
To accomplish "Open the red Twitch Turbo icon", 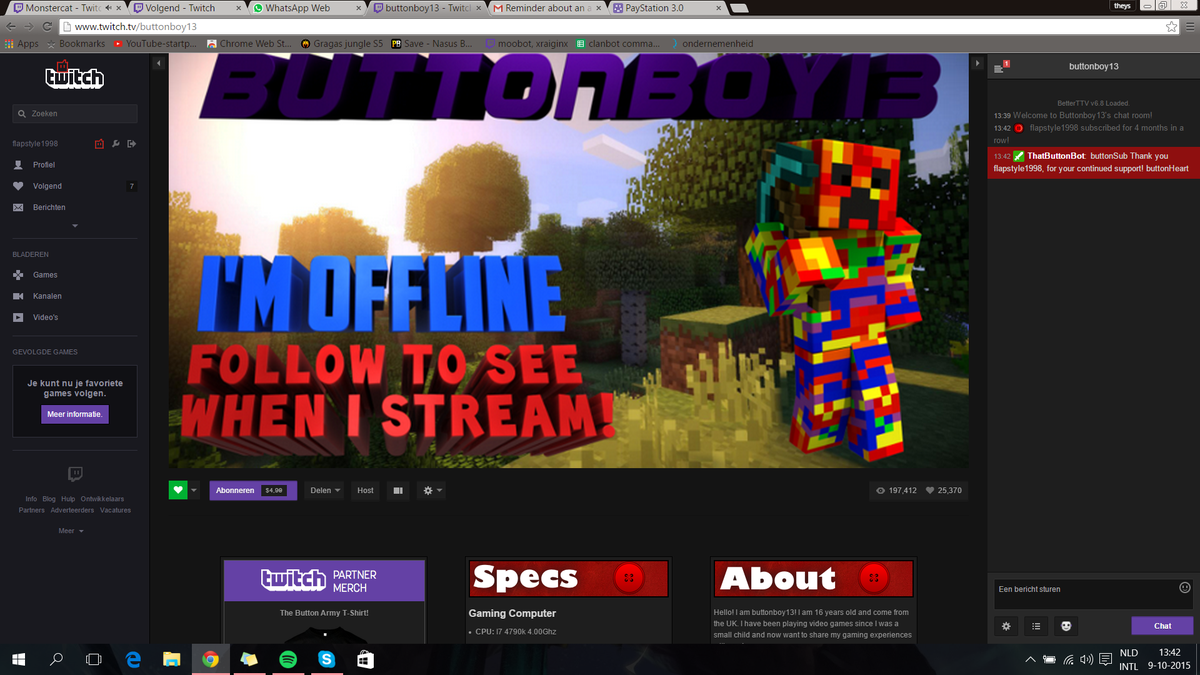I will coord(100,144).
